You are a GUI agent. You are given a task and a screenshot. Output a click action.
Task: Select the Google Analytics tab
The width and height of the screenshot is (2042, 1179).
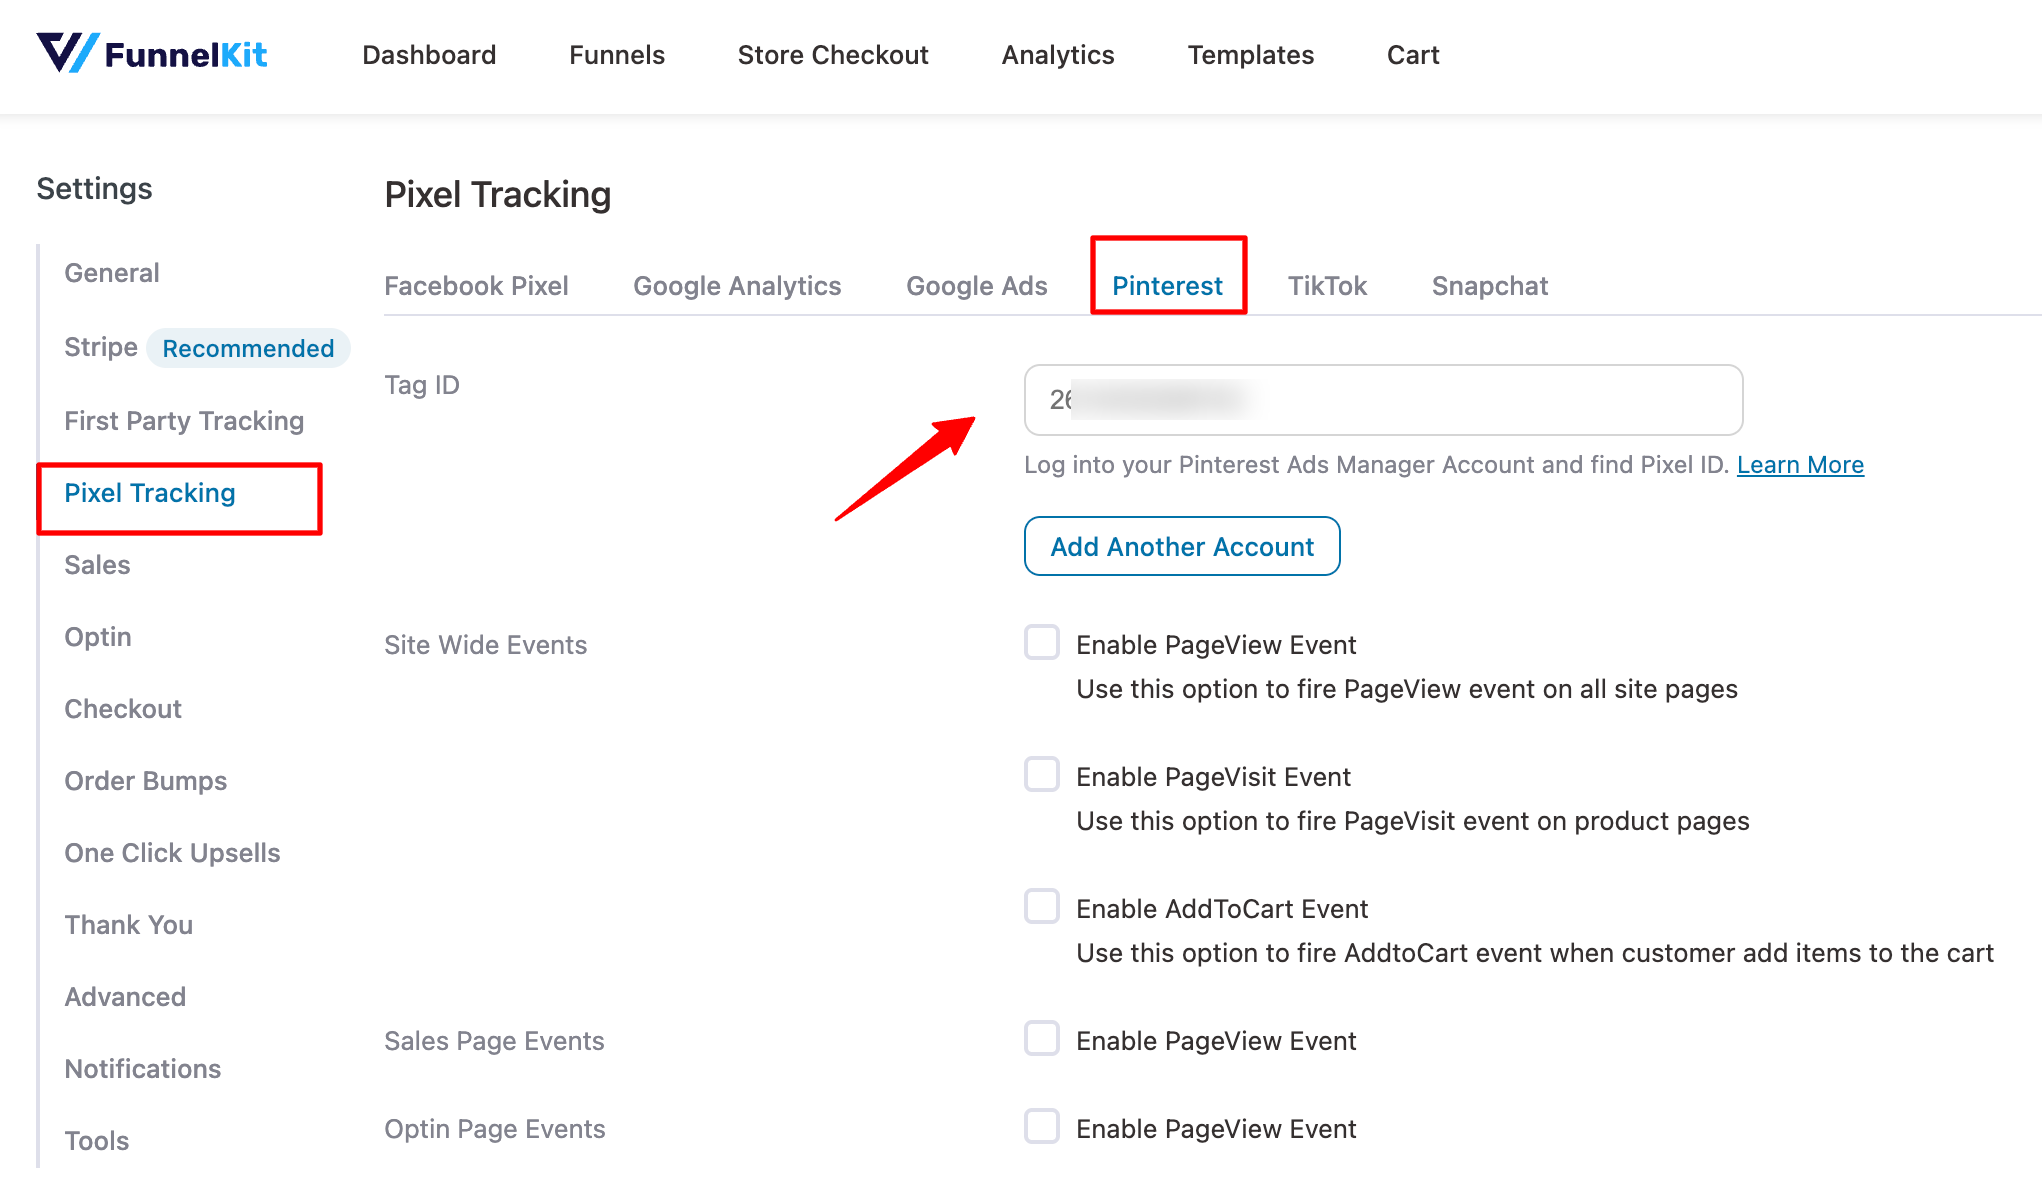pos(737,286)
